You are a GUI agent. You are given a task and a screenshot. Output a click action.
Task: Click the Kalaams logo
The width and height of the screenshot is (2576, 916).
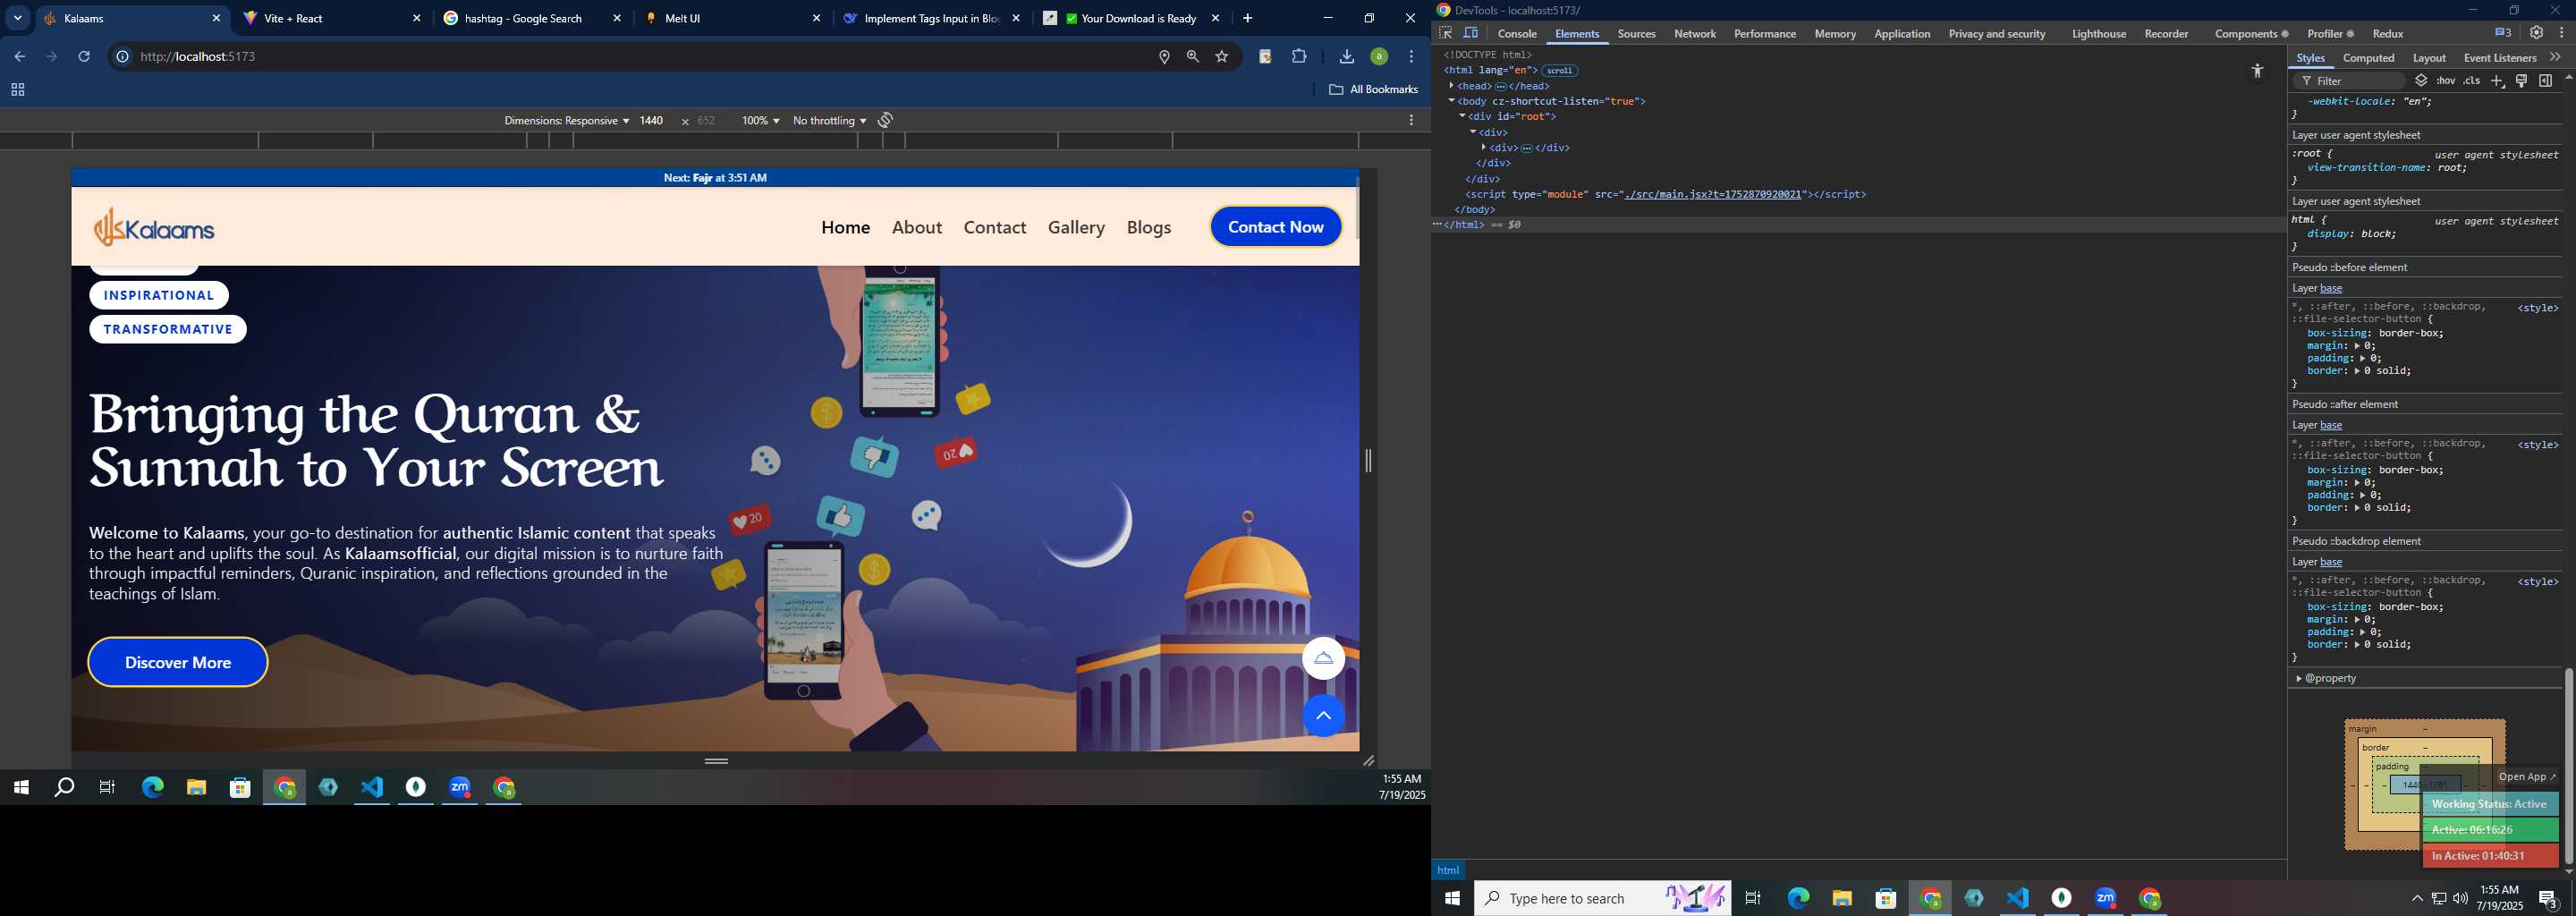point(154,228)
